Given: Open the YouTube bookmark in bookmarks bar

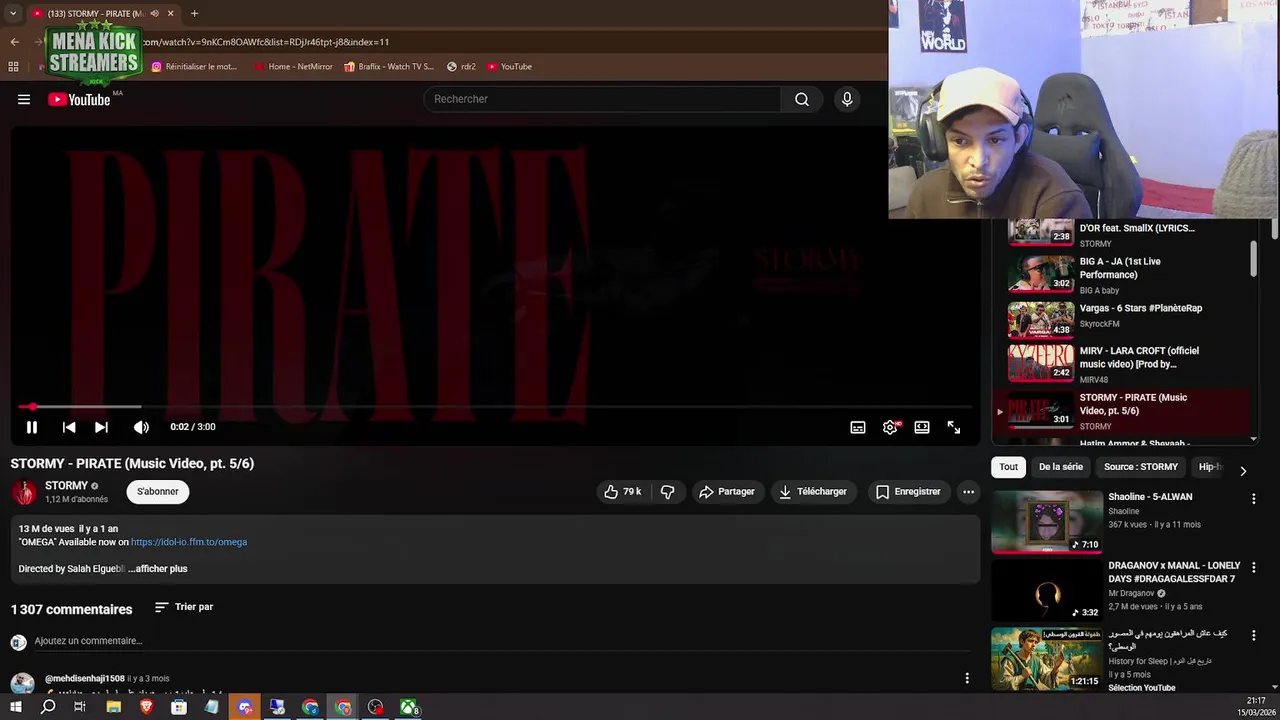Looking at the screenshot, I should [x=509, y=67].
